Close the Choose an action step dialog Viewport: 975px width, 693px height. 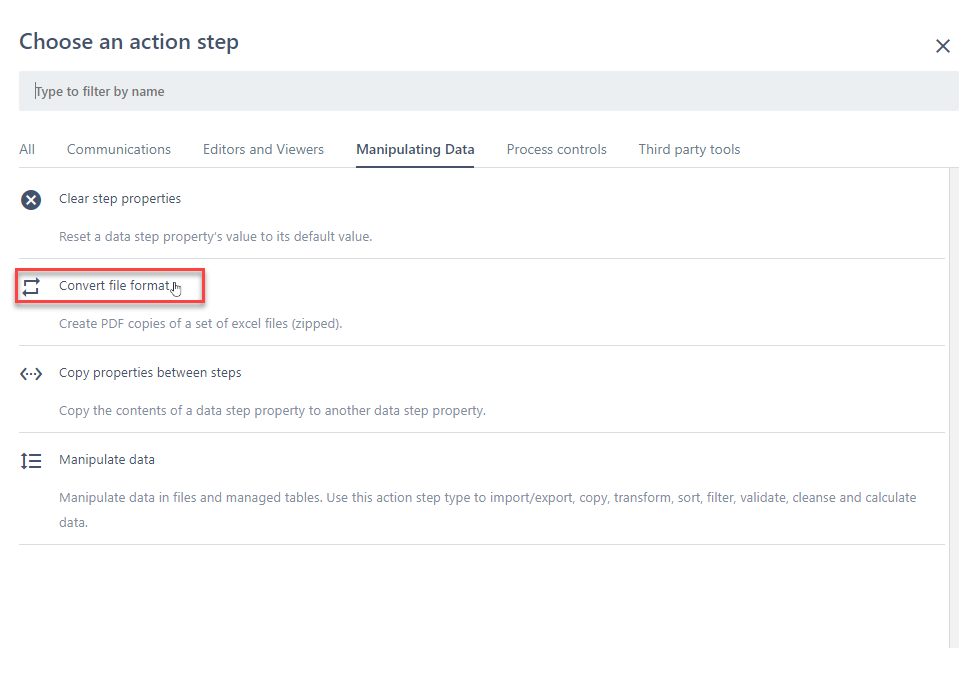coord(942,46)
